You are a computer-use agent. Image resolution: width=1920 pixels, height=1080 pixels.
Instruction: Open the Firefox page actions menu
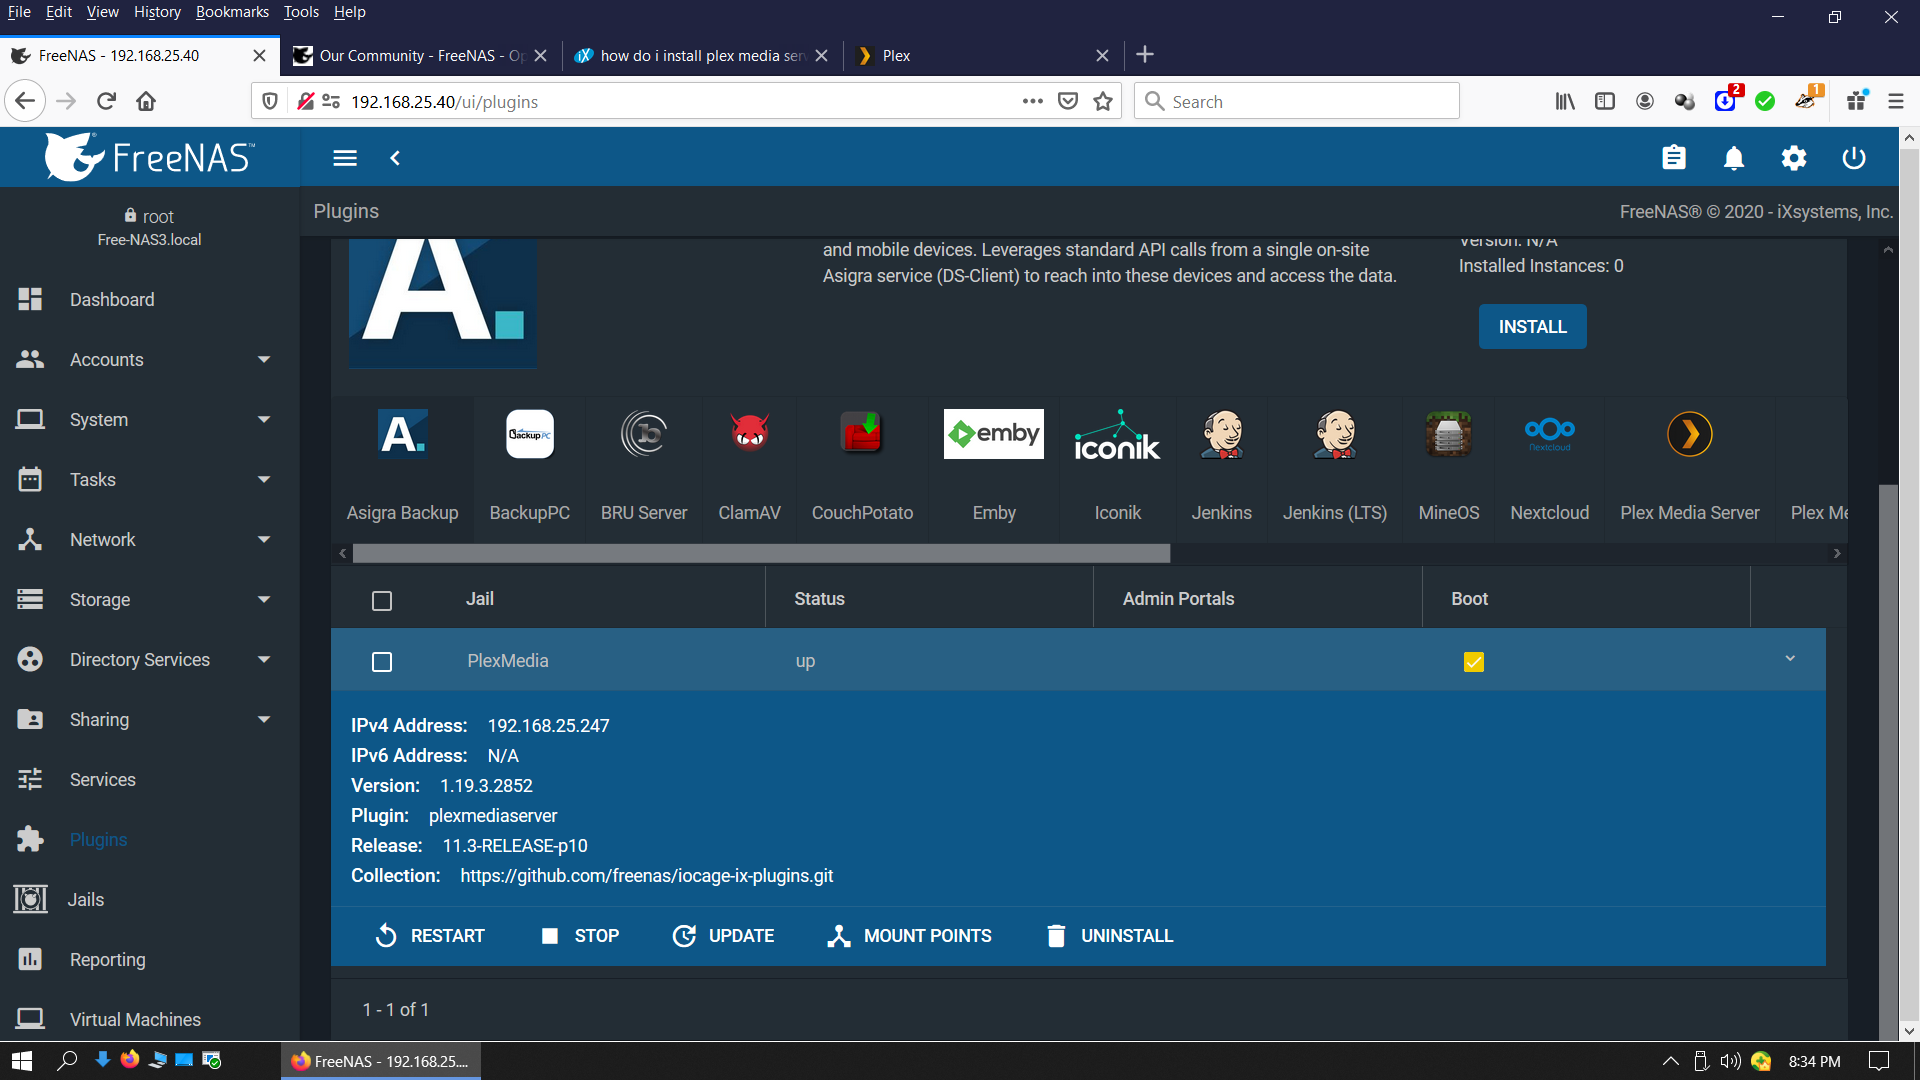point(1033,101)
